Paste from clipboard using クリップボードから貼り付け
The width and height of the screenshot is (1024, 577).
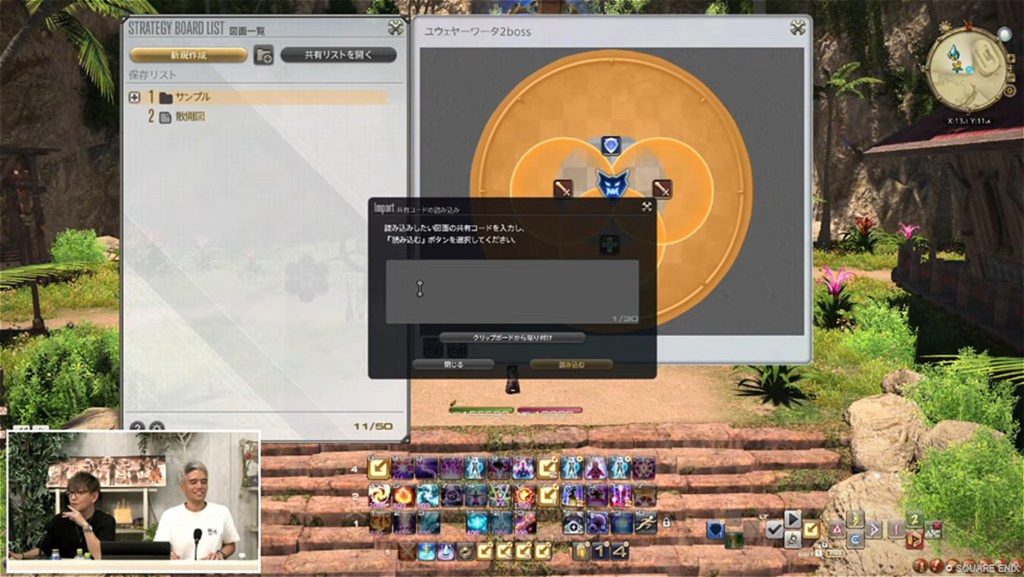click(x=512, y=338)
